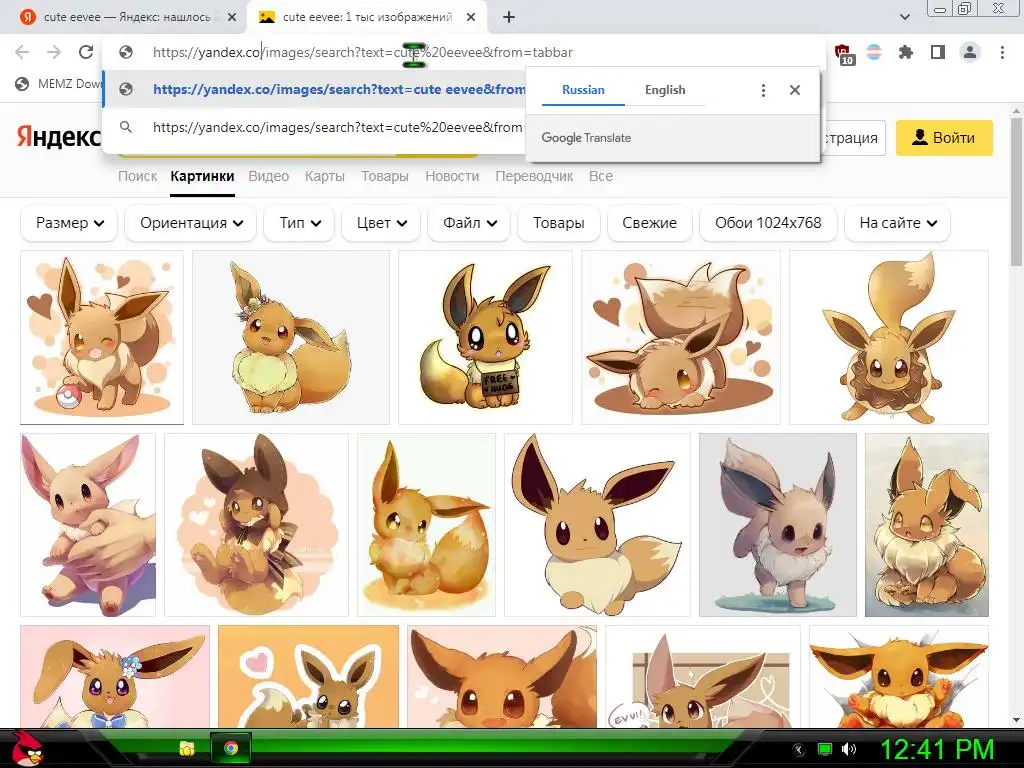The width and height of the screenshot is (1024, 768).
Task: Open a new browser tab with plus
Action: (509, 18)
